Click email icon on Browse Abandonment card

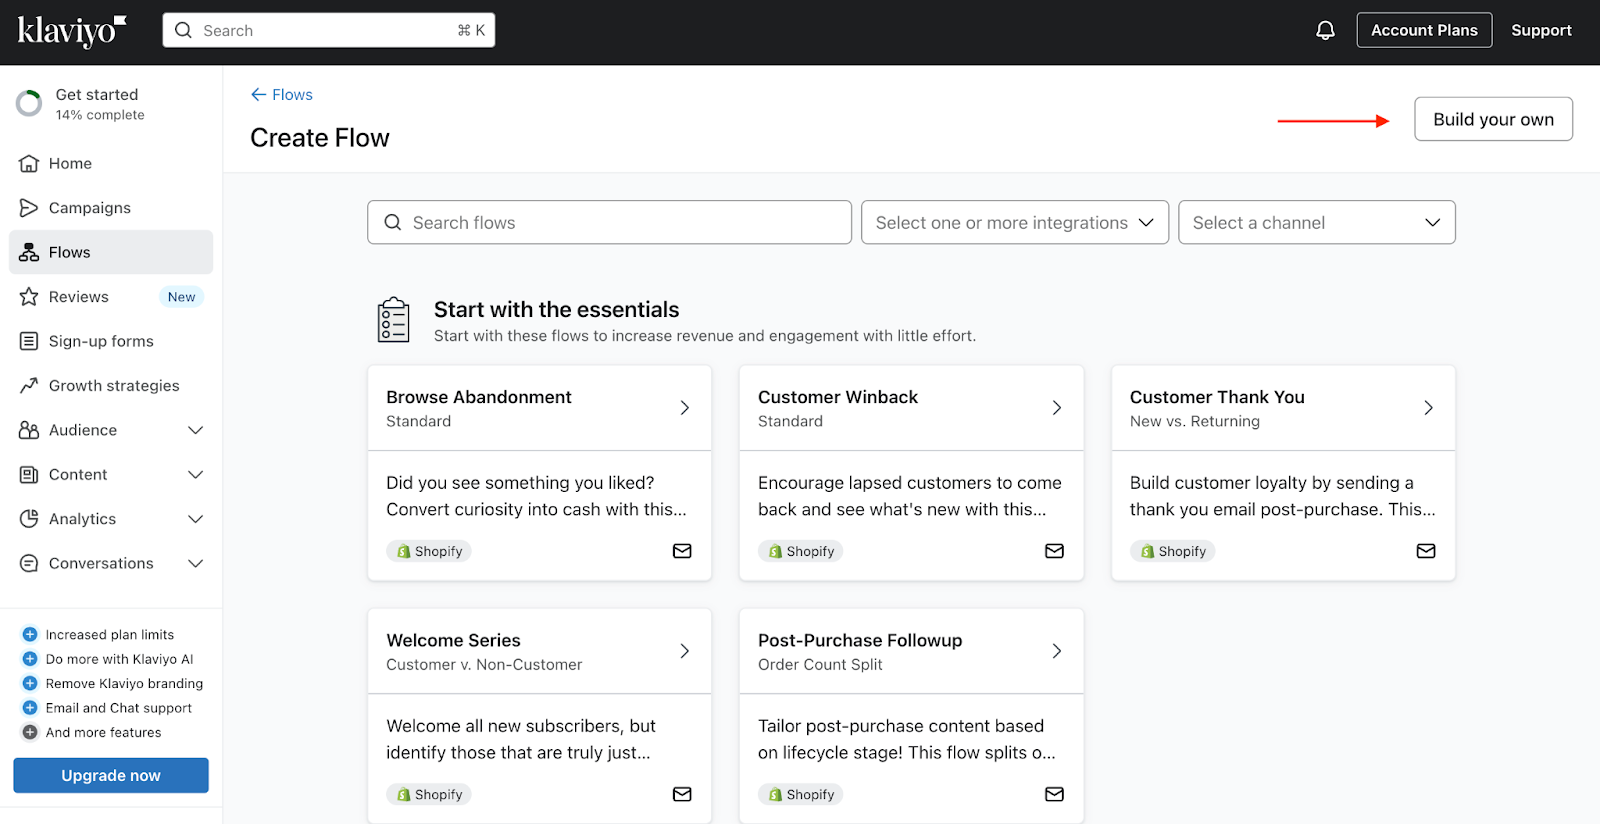click(682, 551)
